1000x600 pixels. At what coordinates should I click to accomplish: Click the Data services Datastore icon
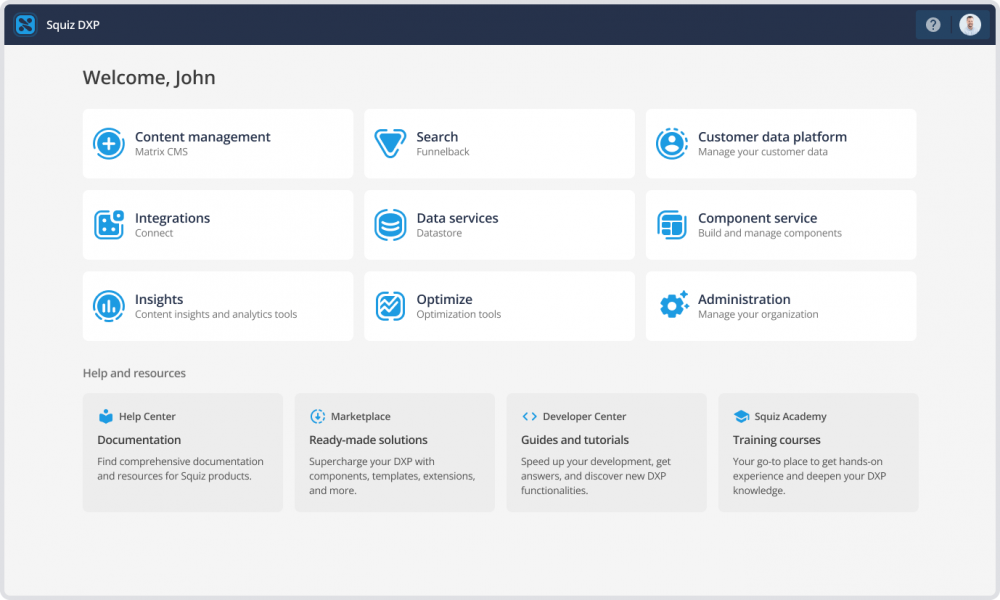coord(390,224)
